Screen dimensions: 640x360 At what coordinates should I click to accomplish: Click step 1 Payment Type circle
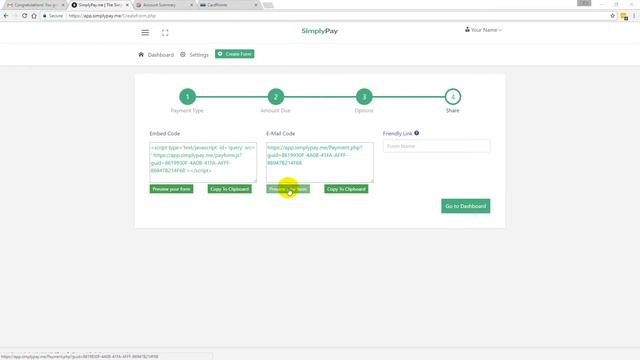tap(187, 97)
